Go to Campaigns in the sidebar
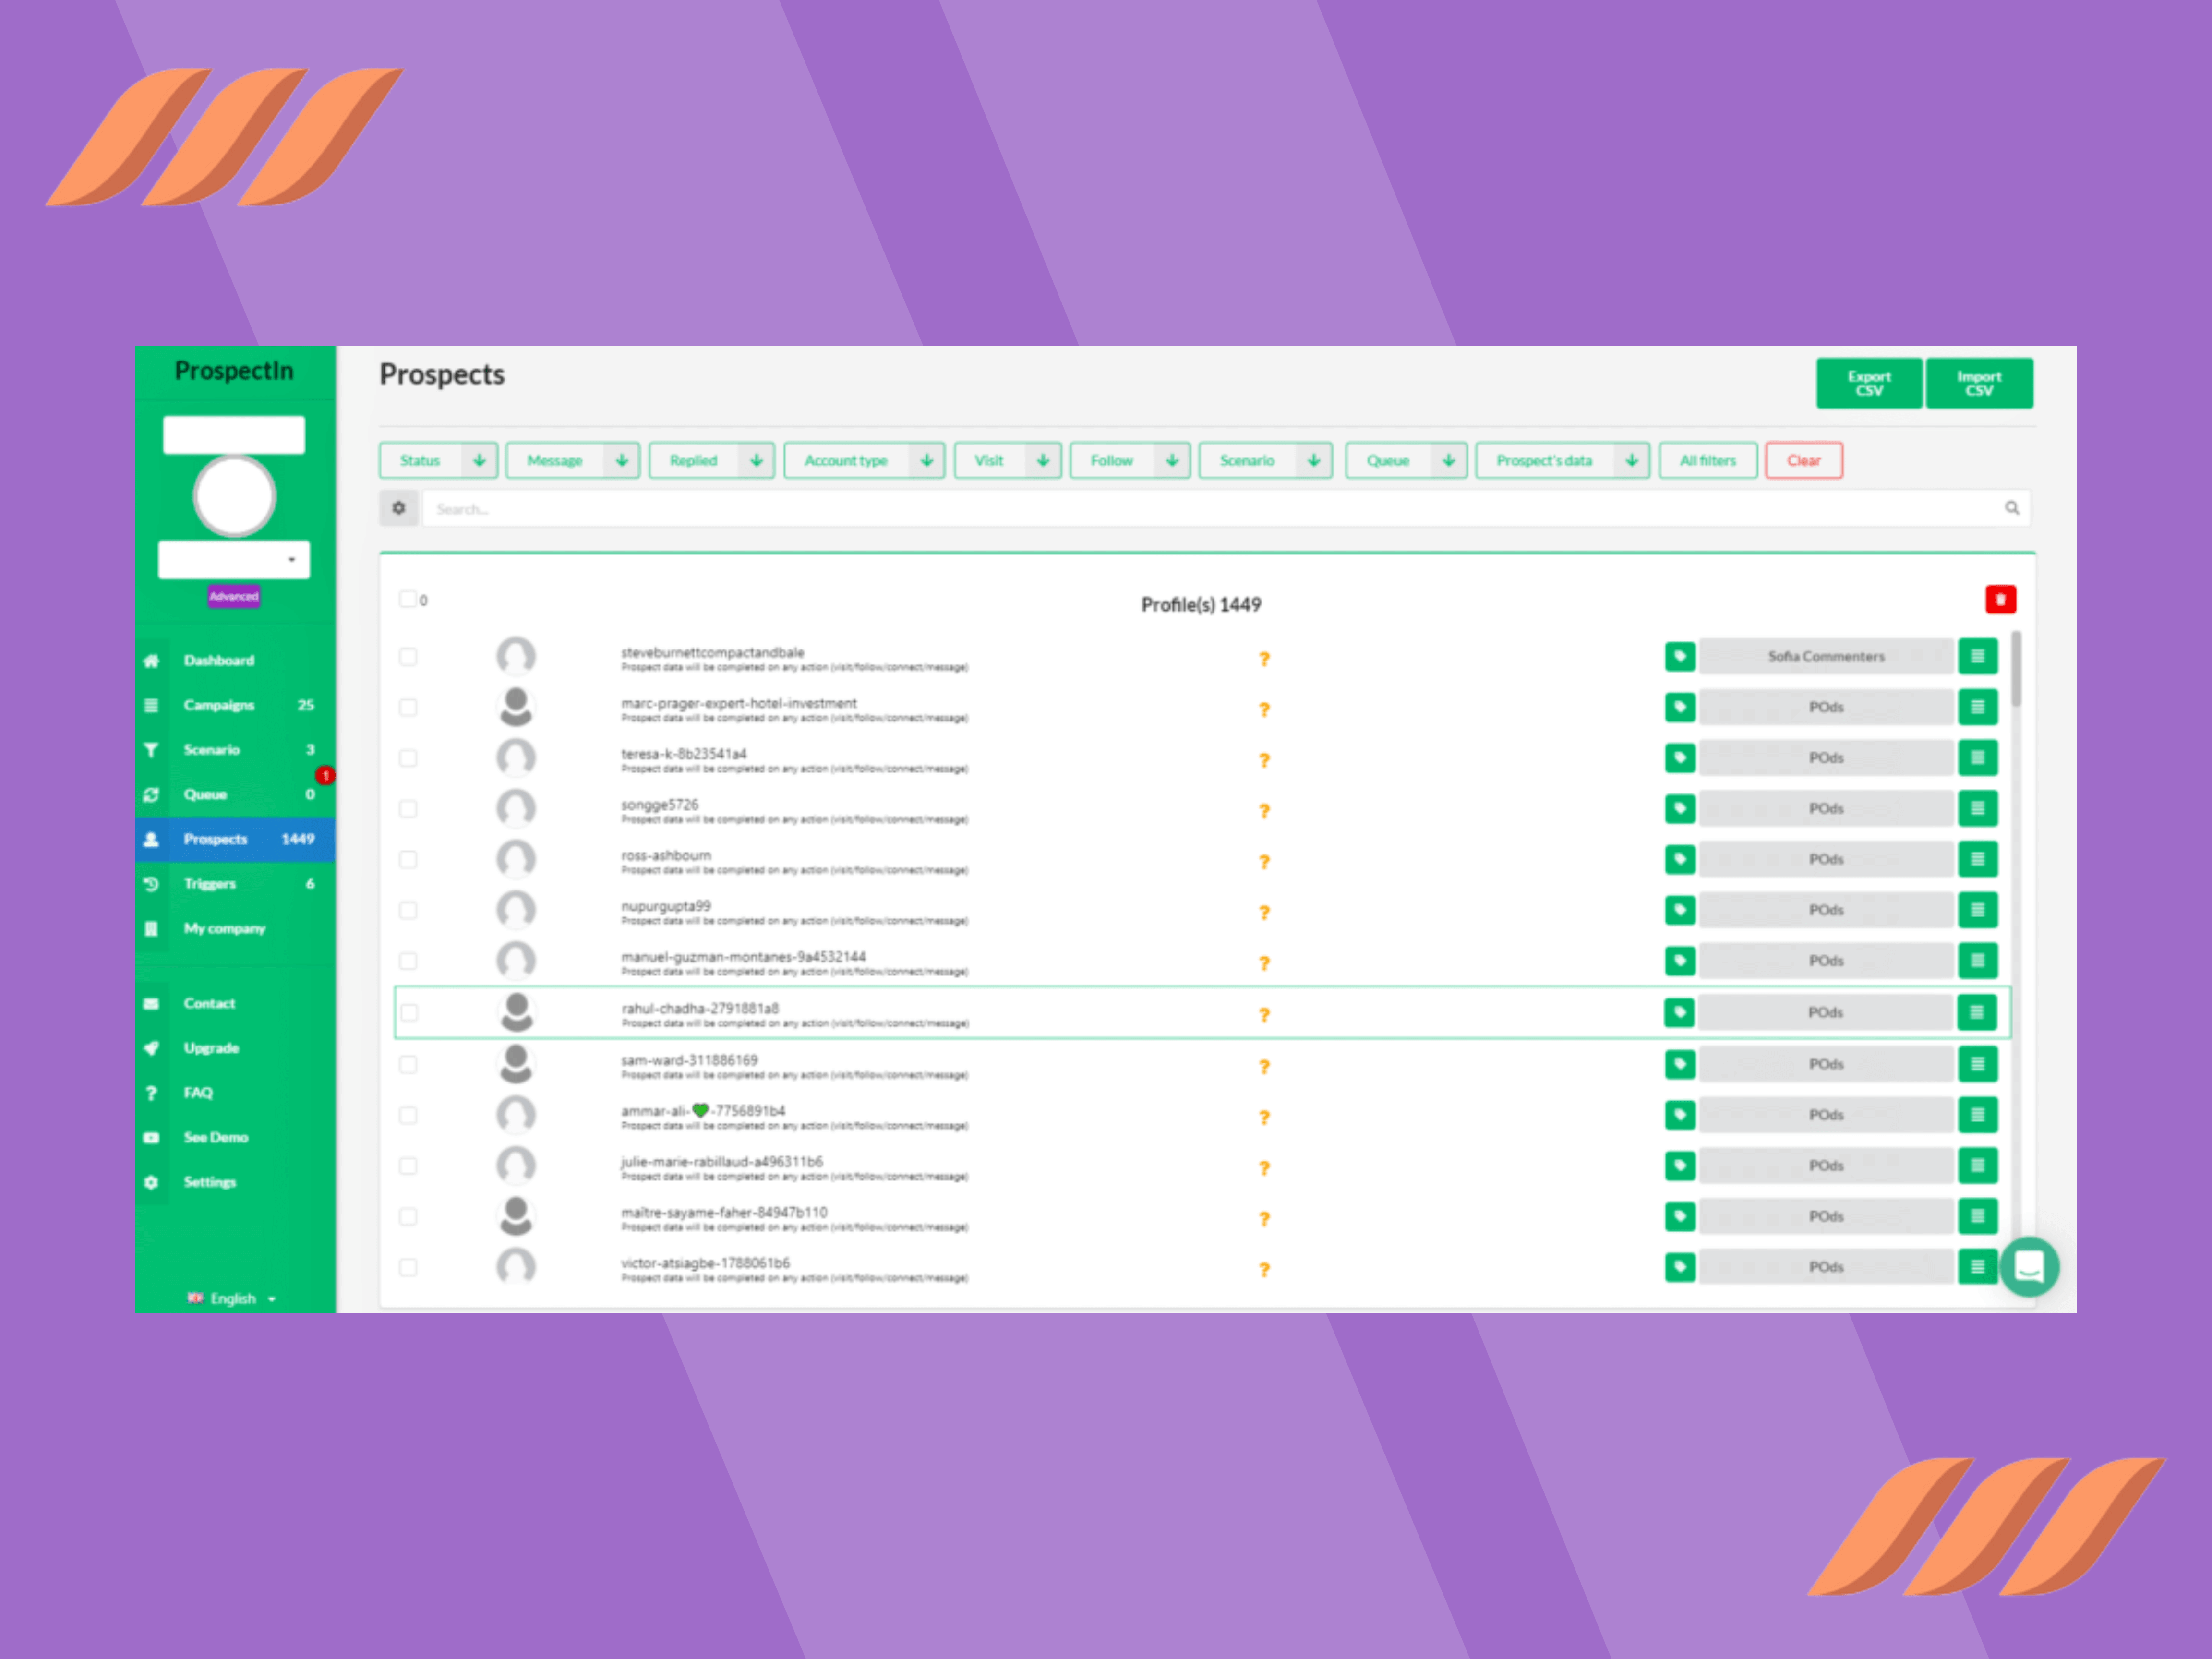This screenshot has width=2212, height=1659. pyautogui.click(x=219, y=705)
